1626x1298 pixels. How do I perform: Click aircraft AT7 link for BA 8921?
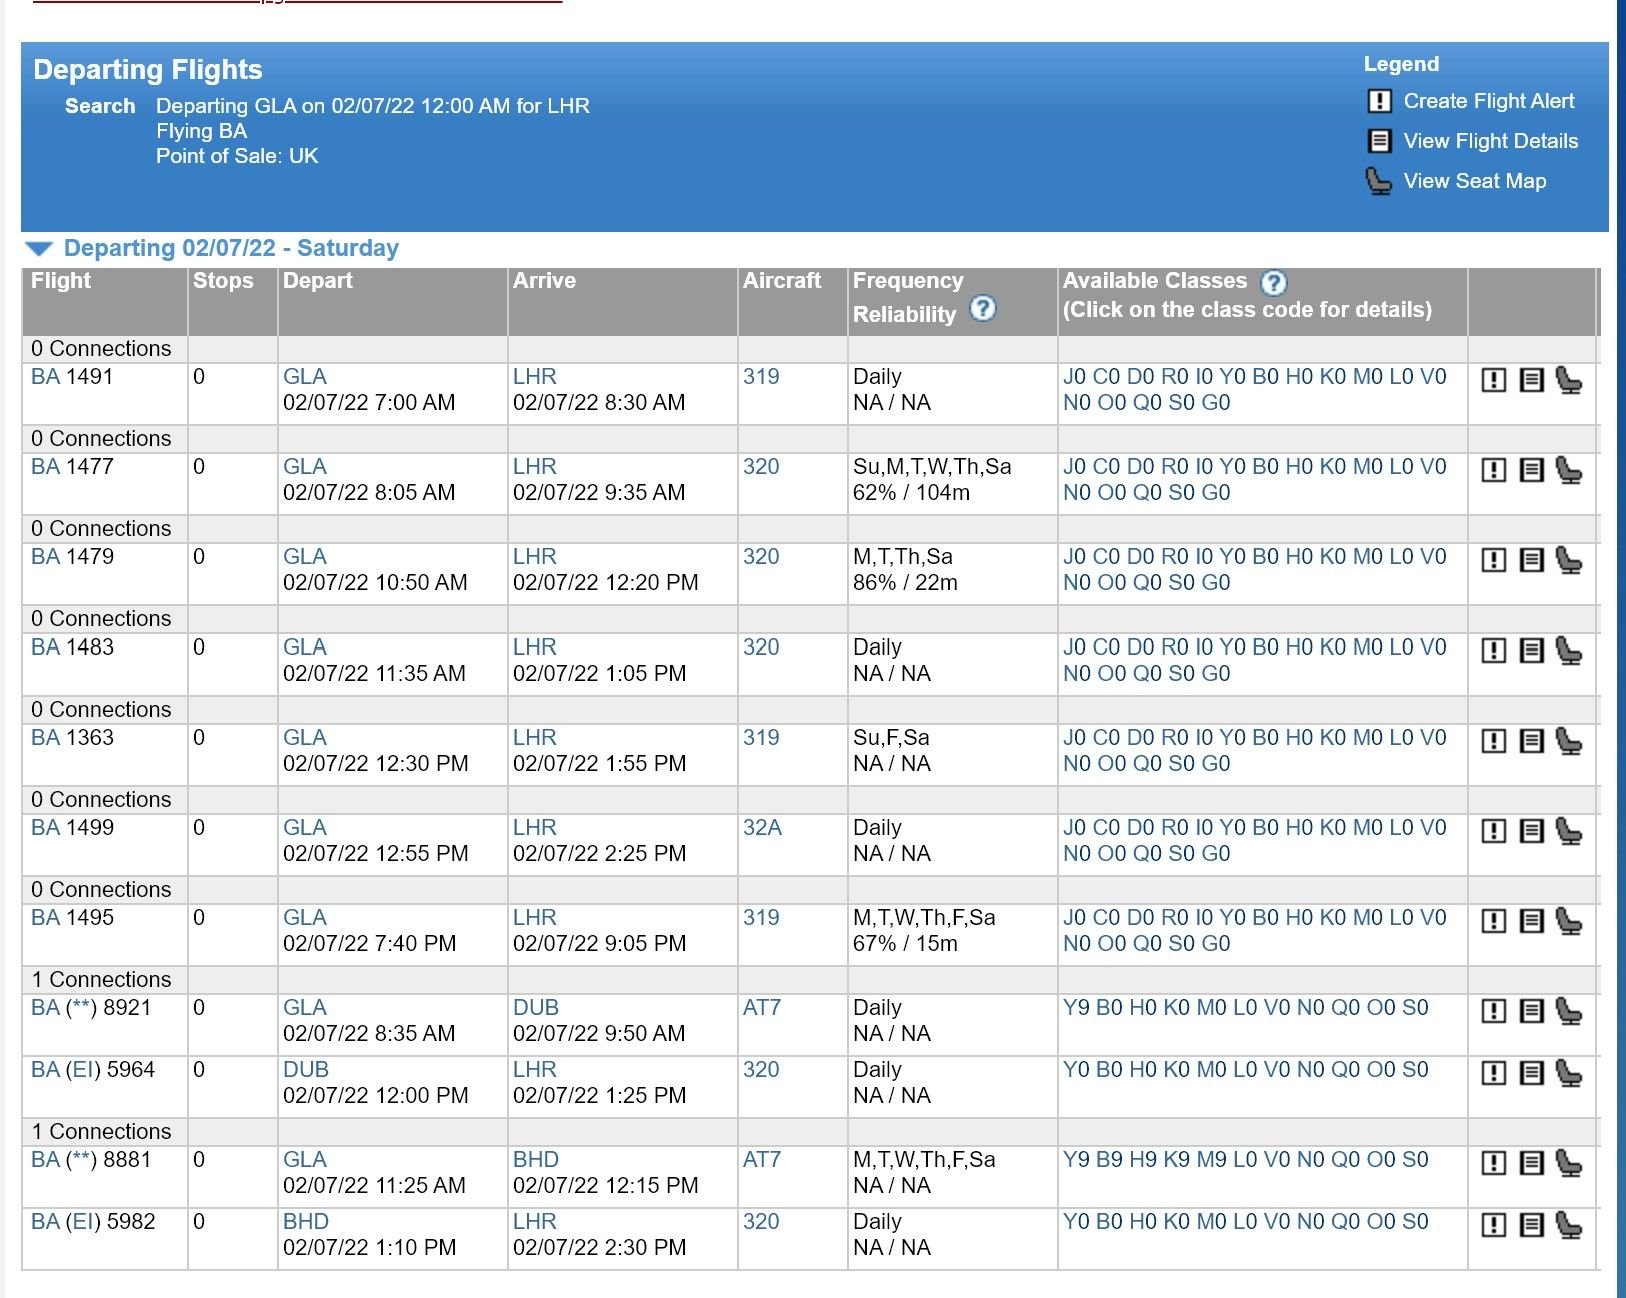tap(761, 1008)
